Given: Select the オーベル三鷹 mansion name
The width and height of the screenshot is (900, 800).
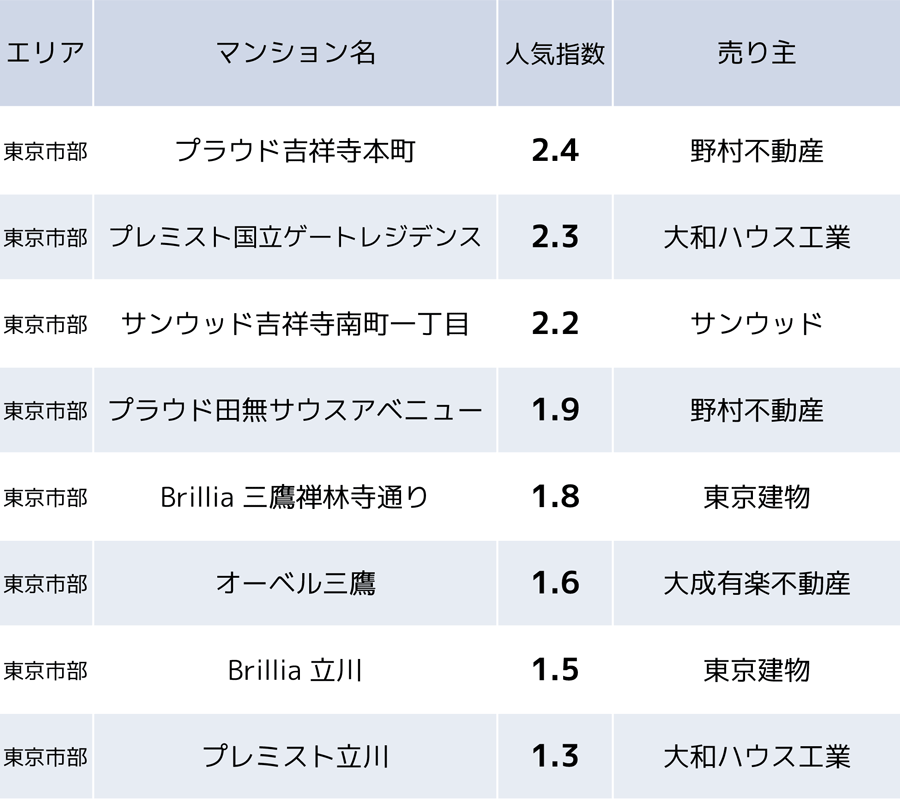Looking at the screenshot, I should [295, 584].
